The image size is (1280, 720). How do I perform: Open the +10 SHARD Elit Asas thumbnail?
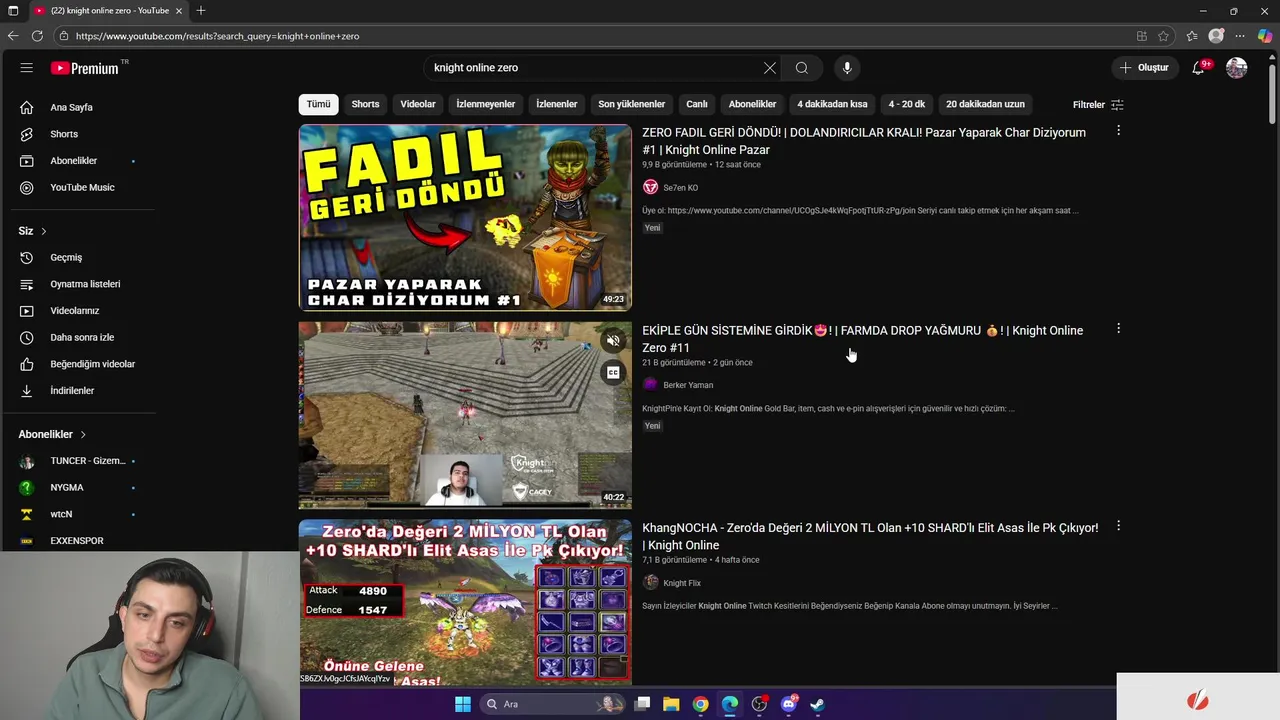[465, 602]
